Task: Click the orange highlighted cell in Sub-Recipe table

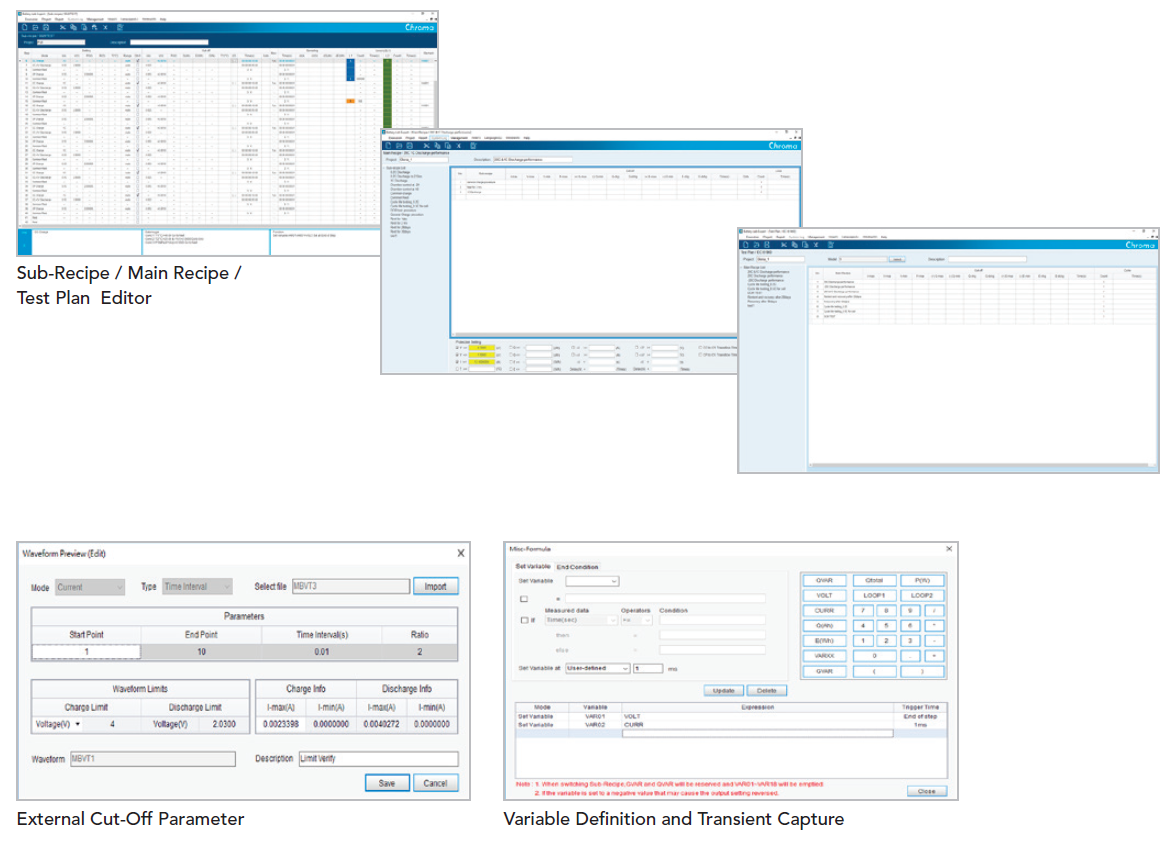Action: tap(350, 100)
